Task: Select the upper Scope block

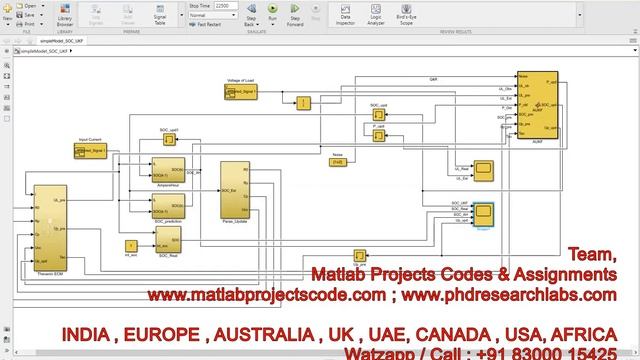Action: pyautogui.click(x=484, y=171)
